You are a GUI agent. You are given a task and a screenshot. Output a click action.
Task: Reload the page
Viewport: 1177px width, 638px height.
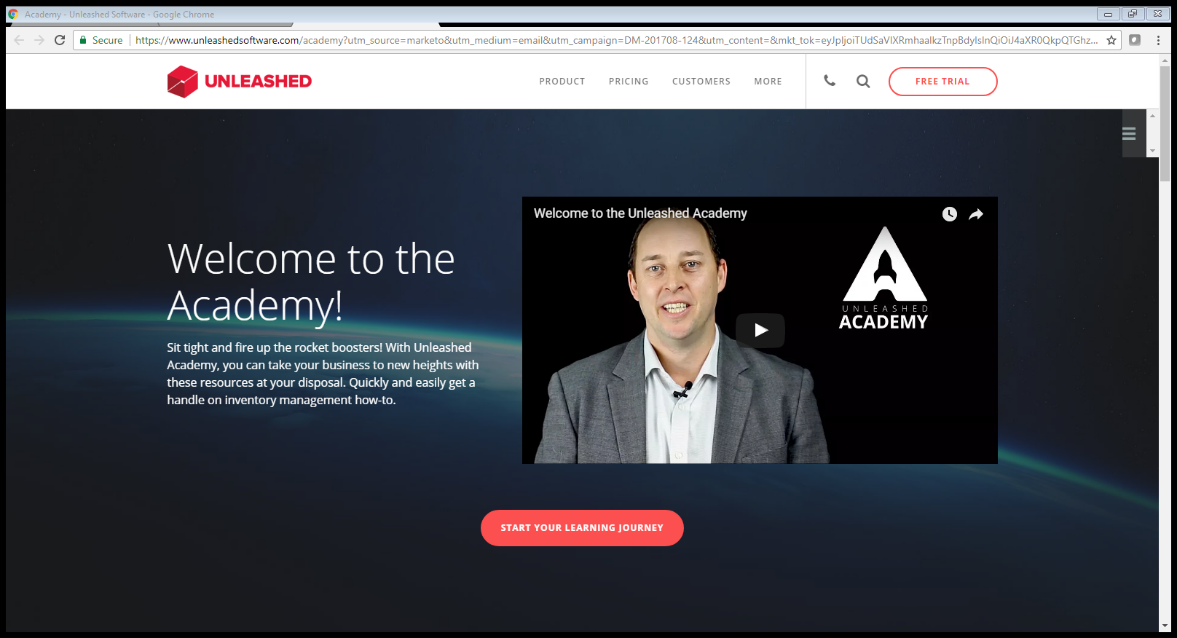point(60,39)
